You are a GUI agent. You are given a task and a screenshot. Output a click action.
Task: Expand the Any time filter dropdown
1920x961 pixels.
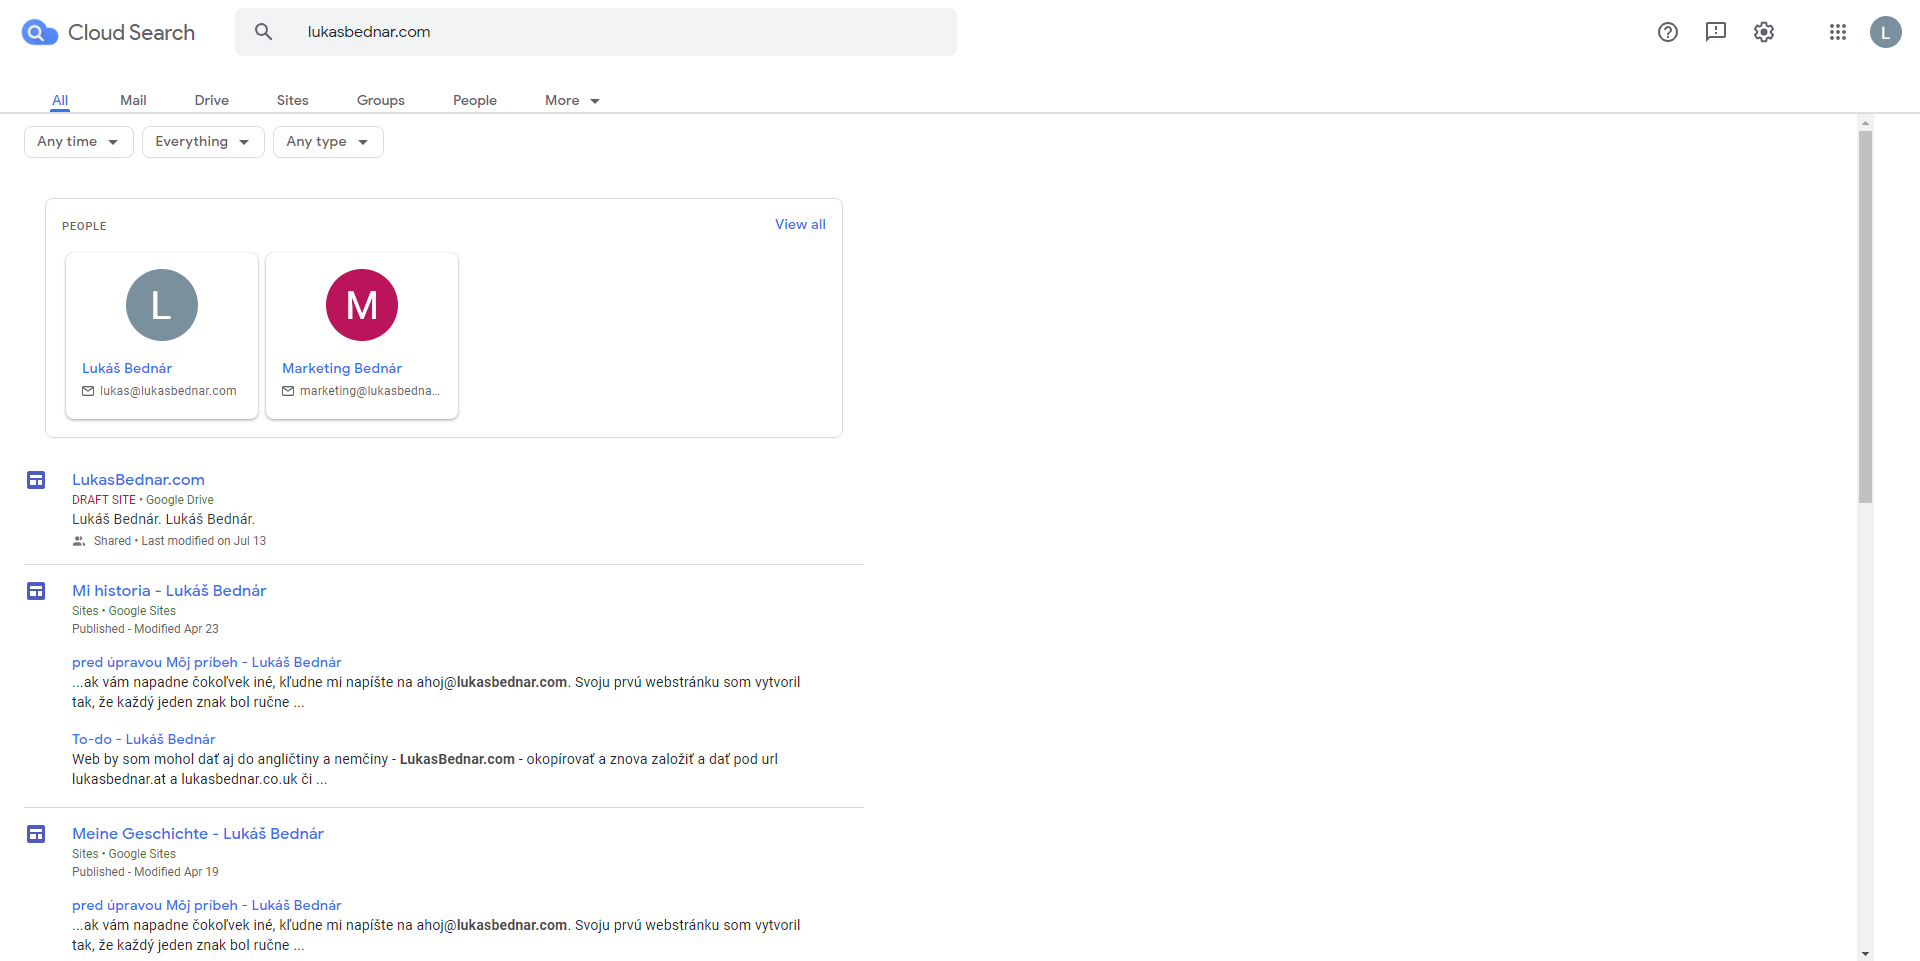coord(79,142)
